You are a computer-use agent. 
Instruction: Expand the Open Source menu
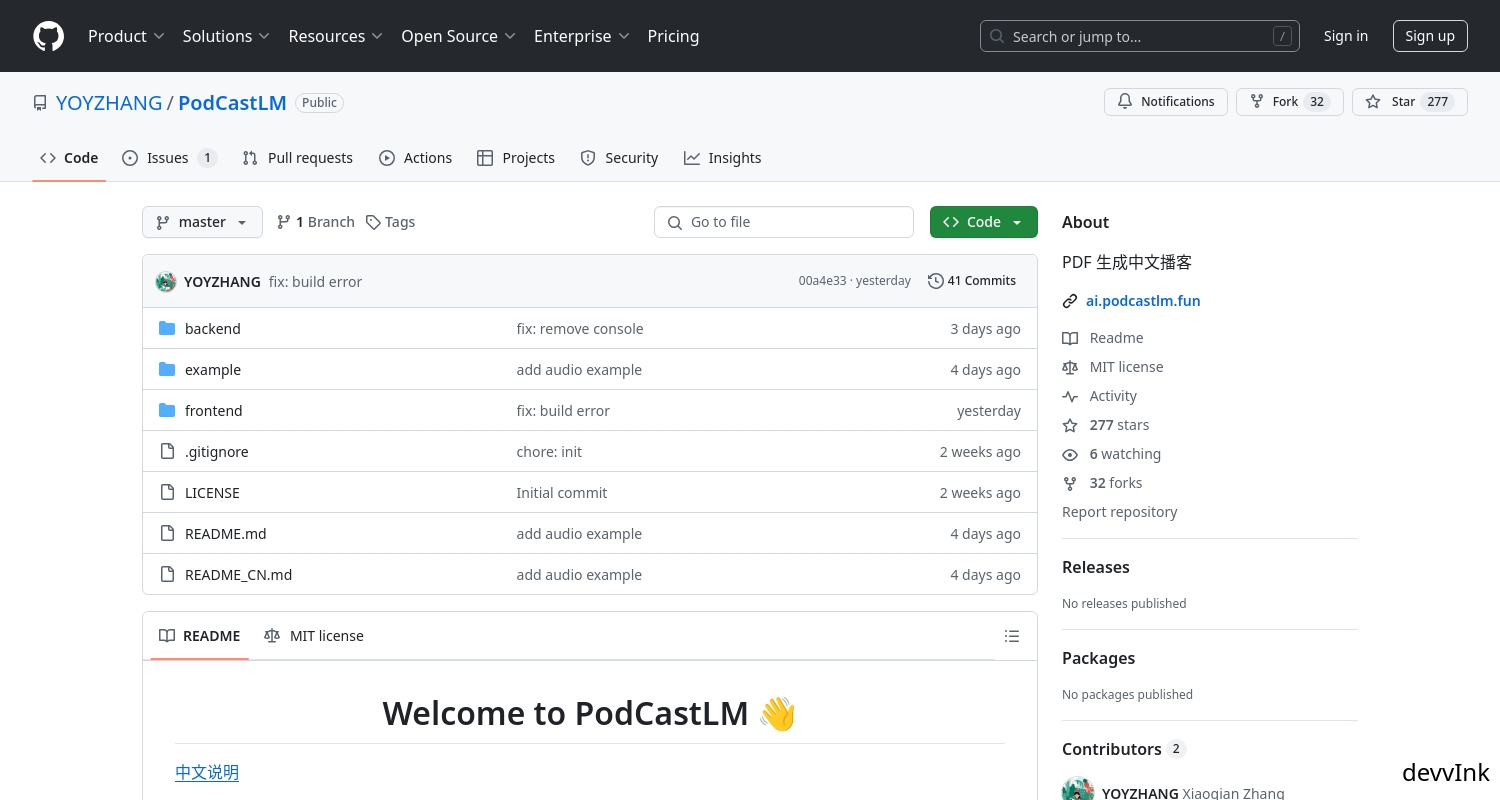(x=459, y=36)
